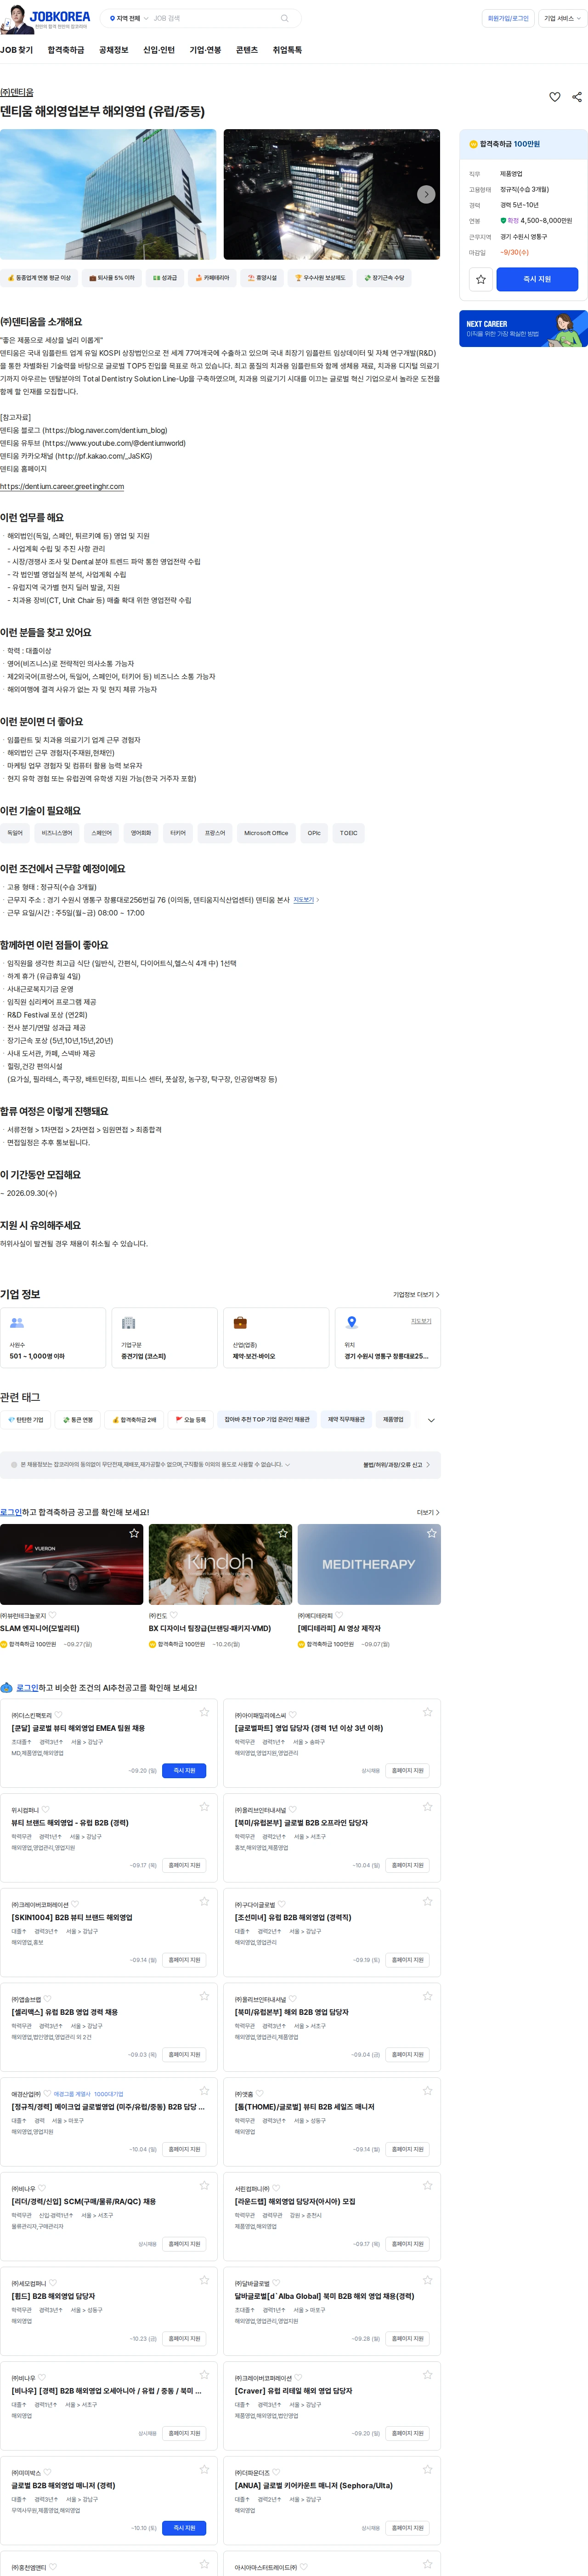Screen dimensions: 588x2576
Task: Open the 콘텐츠 menu
Action: coord(247,50)
